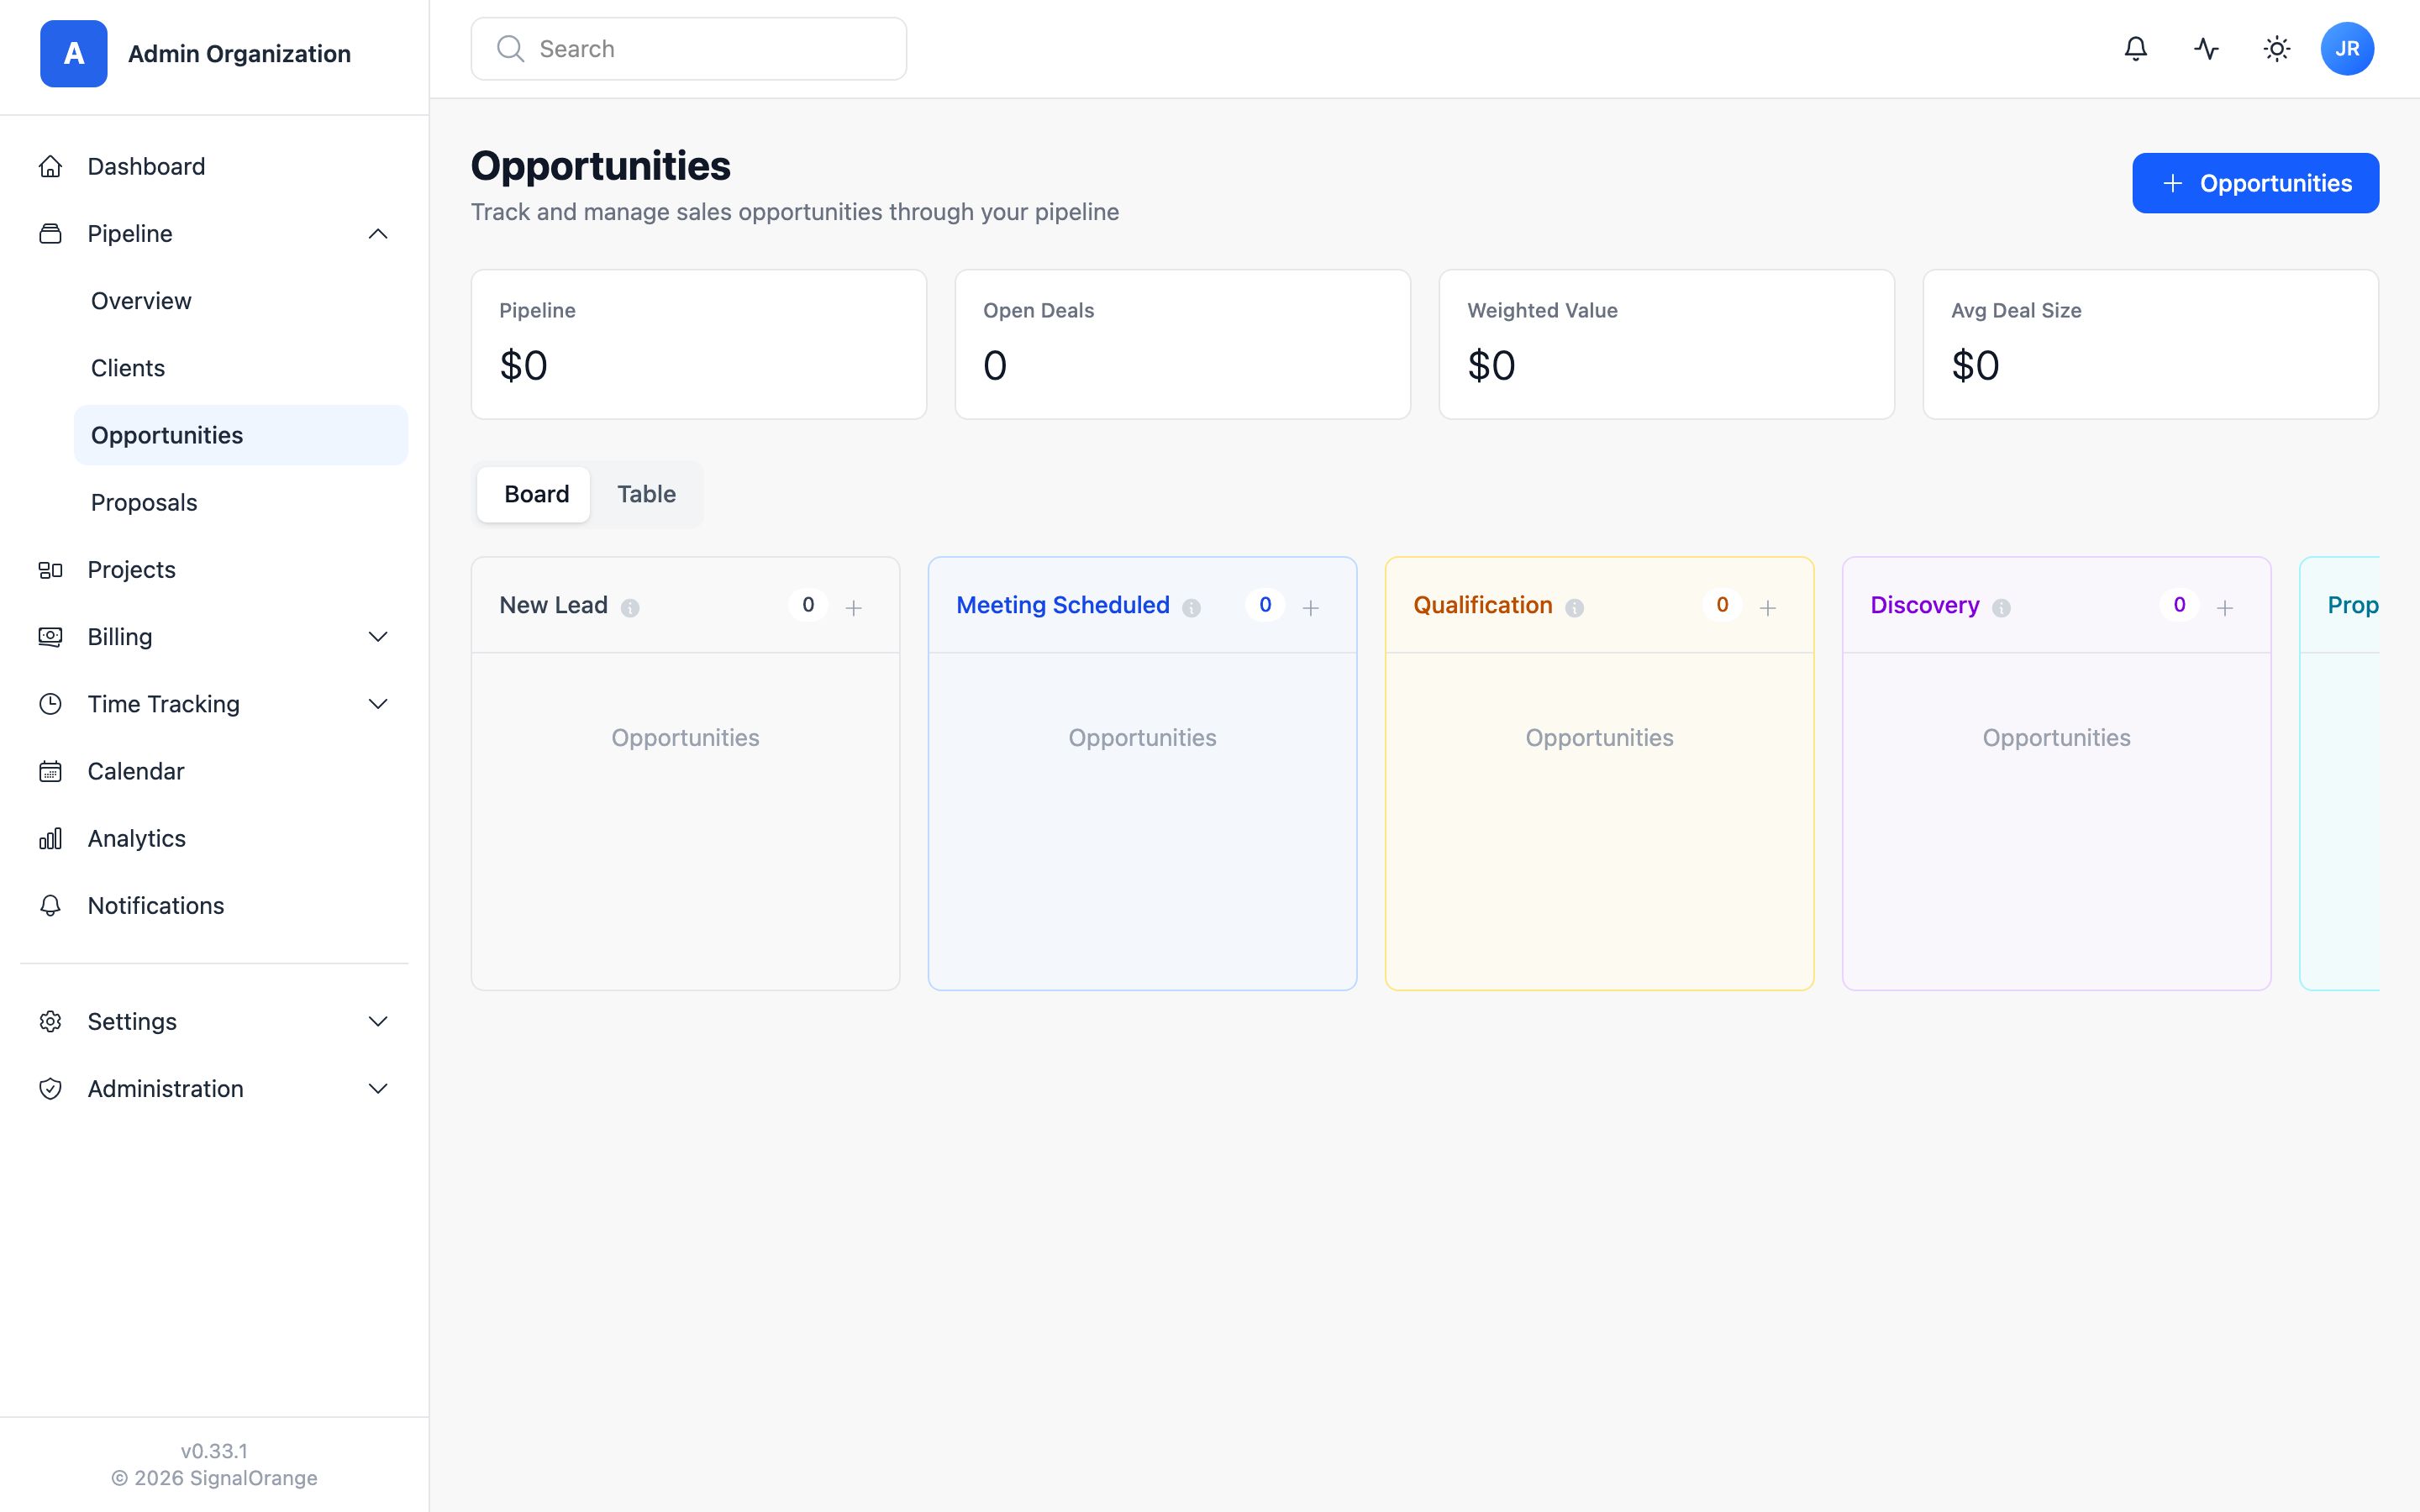Expand the Settings section chevron
The height and width of the screenshot is (1512, 2420).
(378, 1021)
